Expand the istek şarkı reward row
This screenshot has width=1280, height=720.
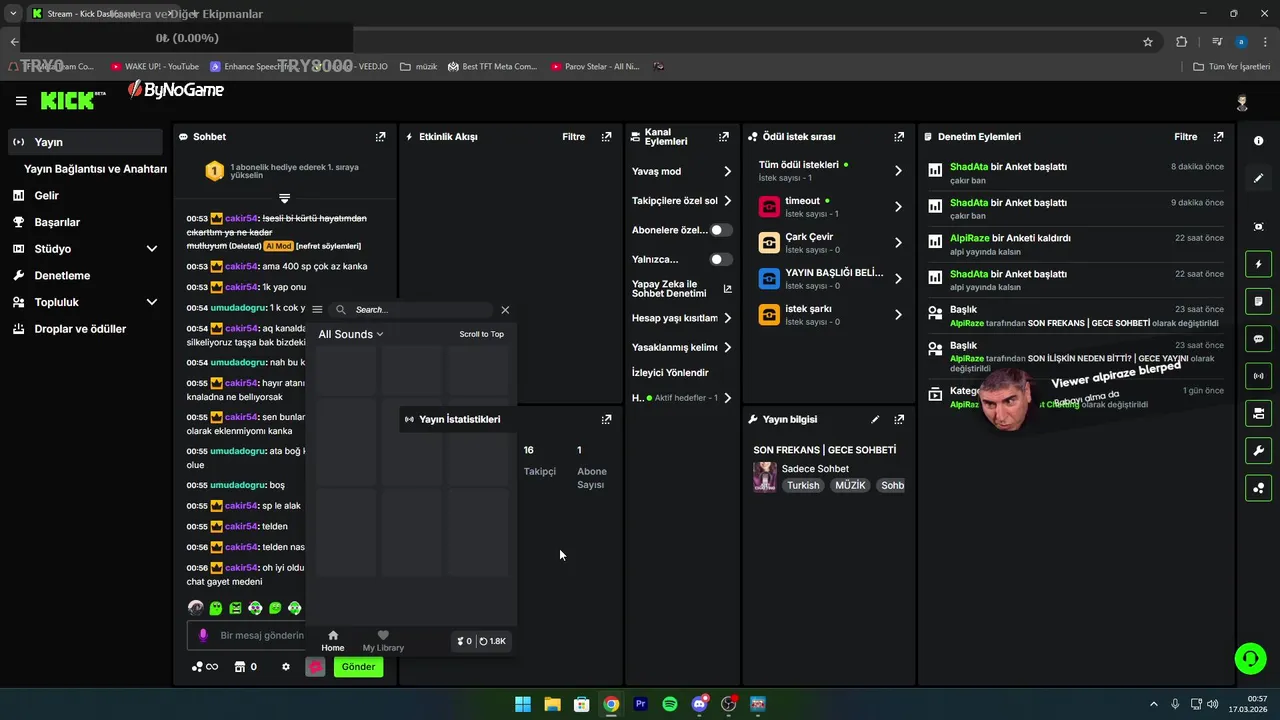coord(898,315)
